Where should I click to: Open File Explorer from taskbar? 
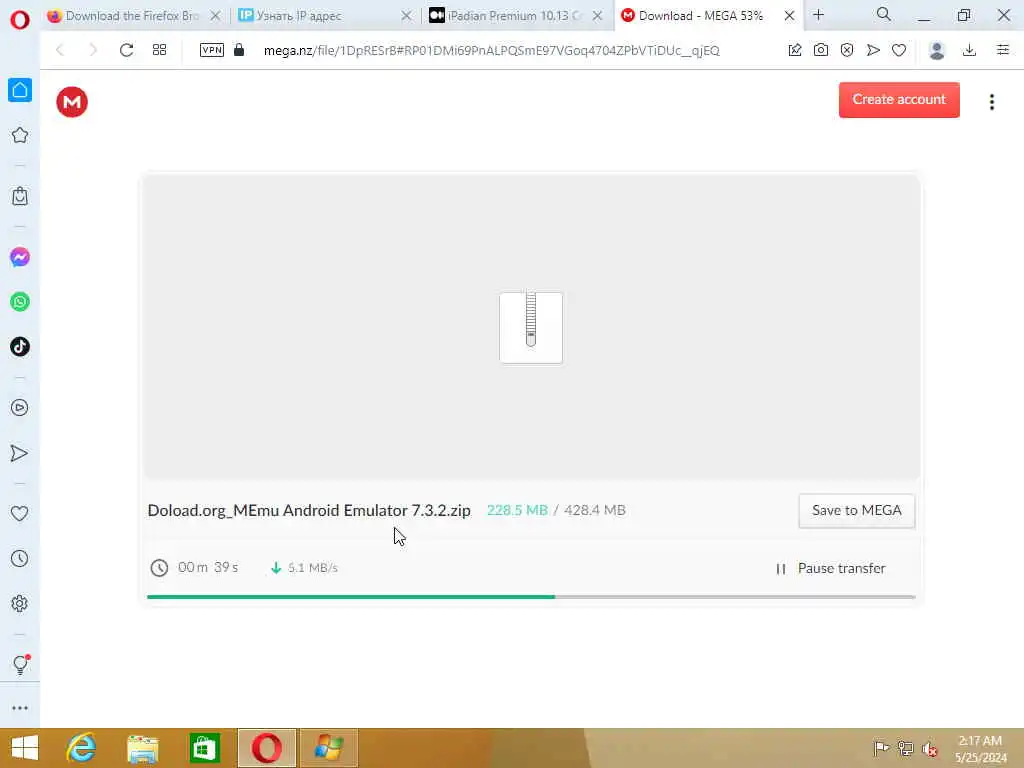click(x=142, y=748)
